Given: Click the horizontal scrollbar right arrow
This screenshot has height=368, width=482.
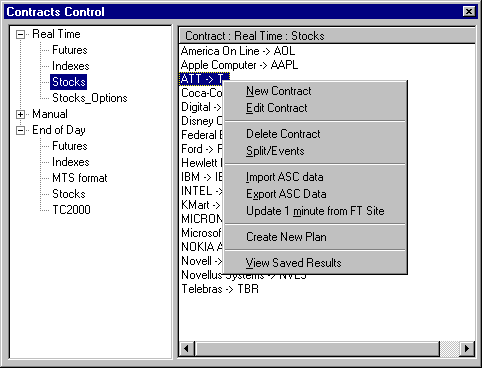Looking at the screenshot, I should (466, 349).
